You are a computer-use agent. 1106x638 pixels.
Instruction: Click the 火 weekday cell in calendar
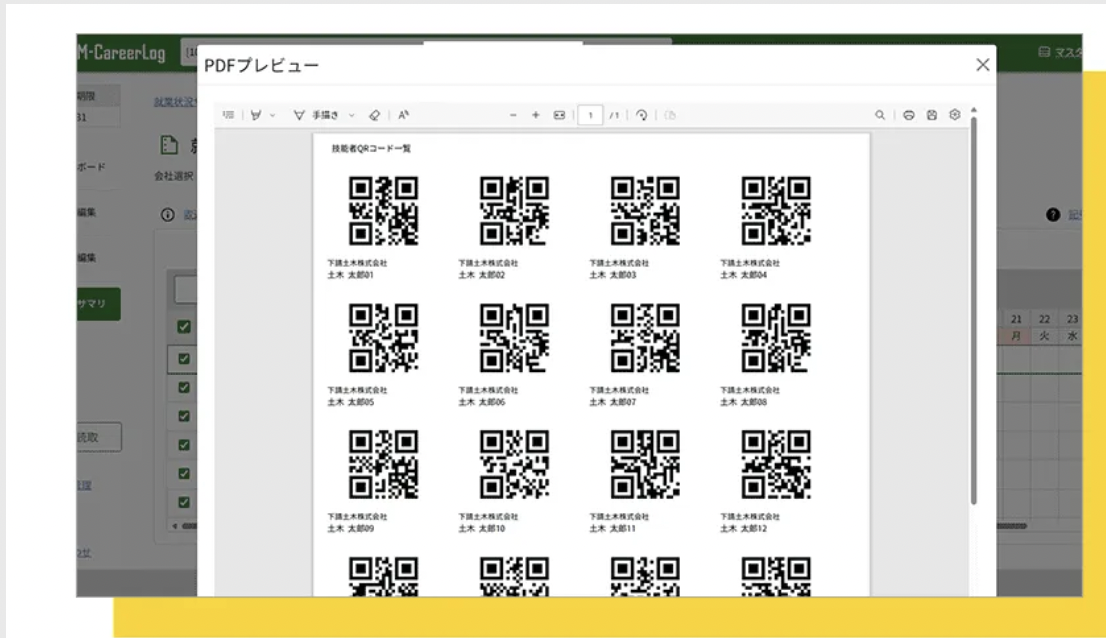coord(1045,336)
